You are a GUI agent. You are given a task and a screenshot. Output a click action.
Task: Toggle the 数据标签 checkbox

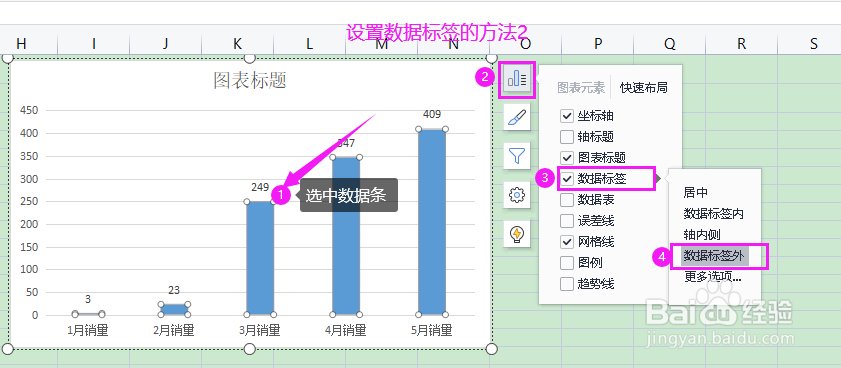tap(567, 179)
